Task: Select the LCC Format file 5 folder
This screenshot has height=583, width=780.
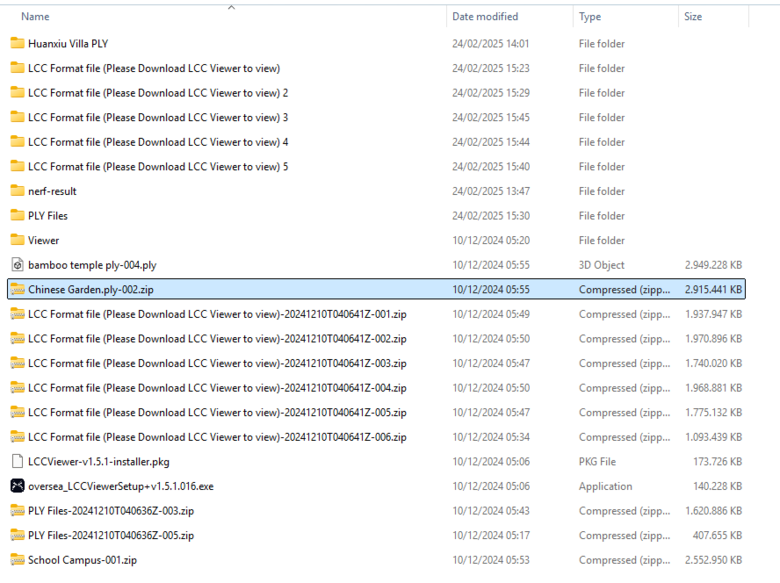Action: (158, 167)
